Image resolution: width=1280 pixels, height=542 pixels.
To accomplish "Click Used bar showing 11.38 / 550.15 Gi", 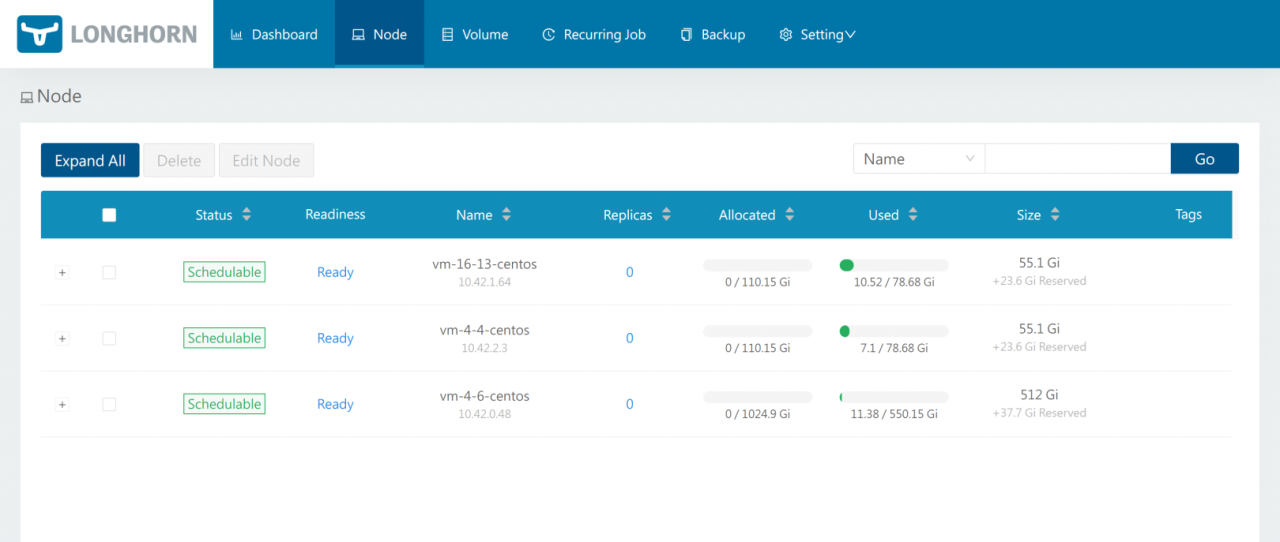I will 894,397.
